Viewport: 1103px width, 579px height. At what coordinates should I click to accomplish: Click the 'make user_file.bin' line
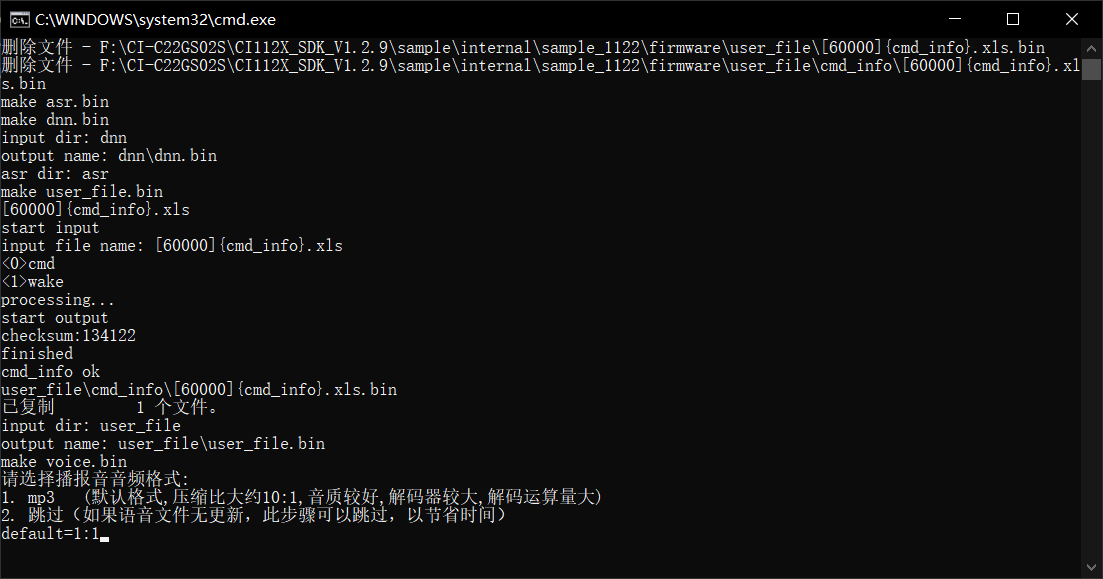82,192
